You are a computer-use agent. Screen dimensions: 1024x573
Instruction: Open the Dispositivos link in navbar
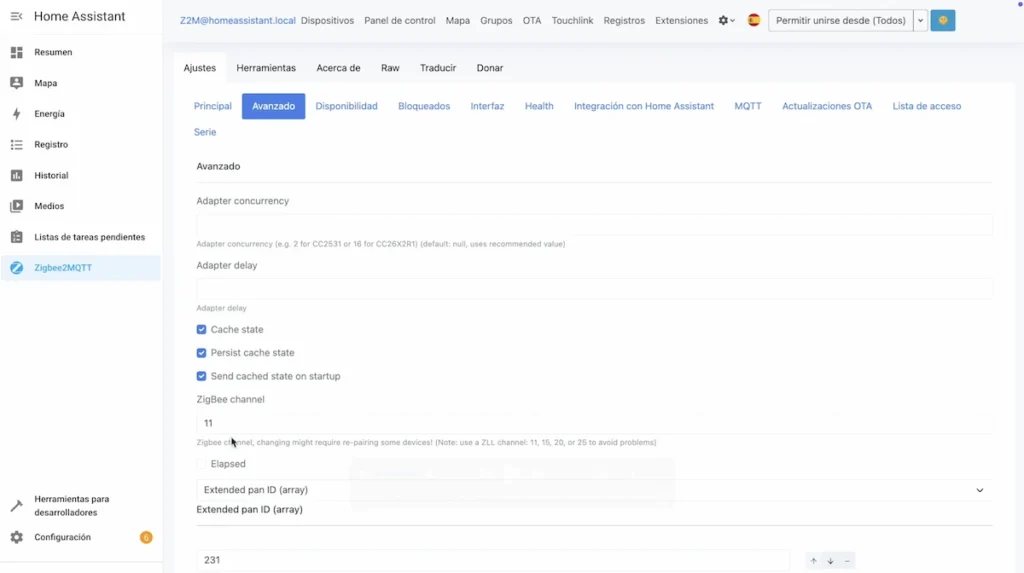[x=326, y=20]
